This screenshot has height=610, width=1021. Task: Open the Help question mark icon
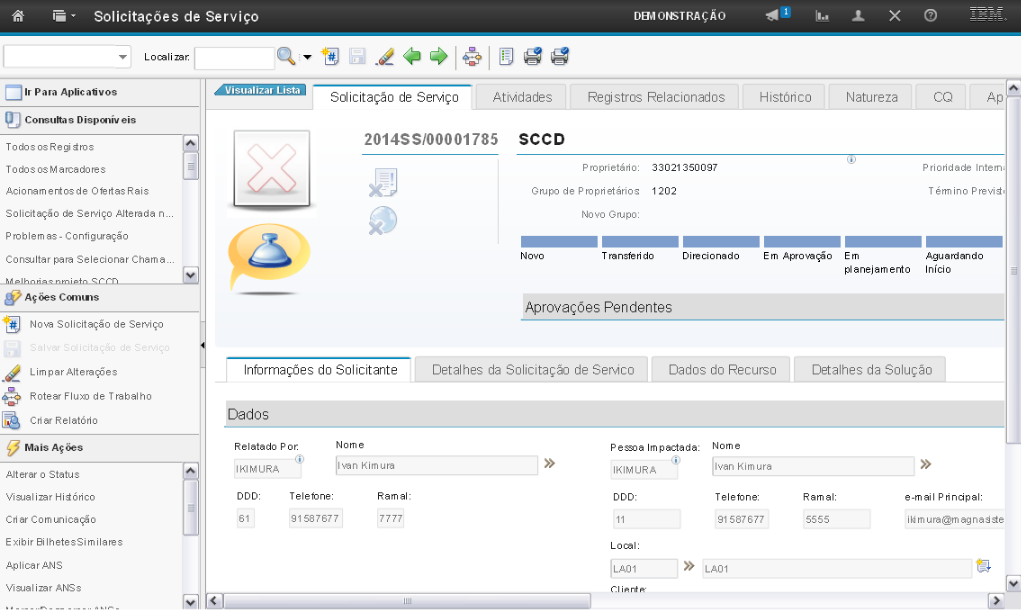[x=931, y=16]
